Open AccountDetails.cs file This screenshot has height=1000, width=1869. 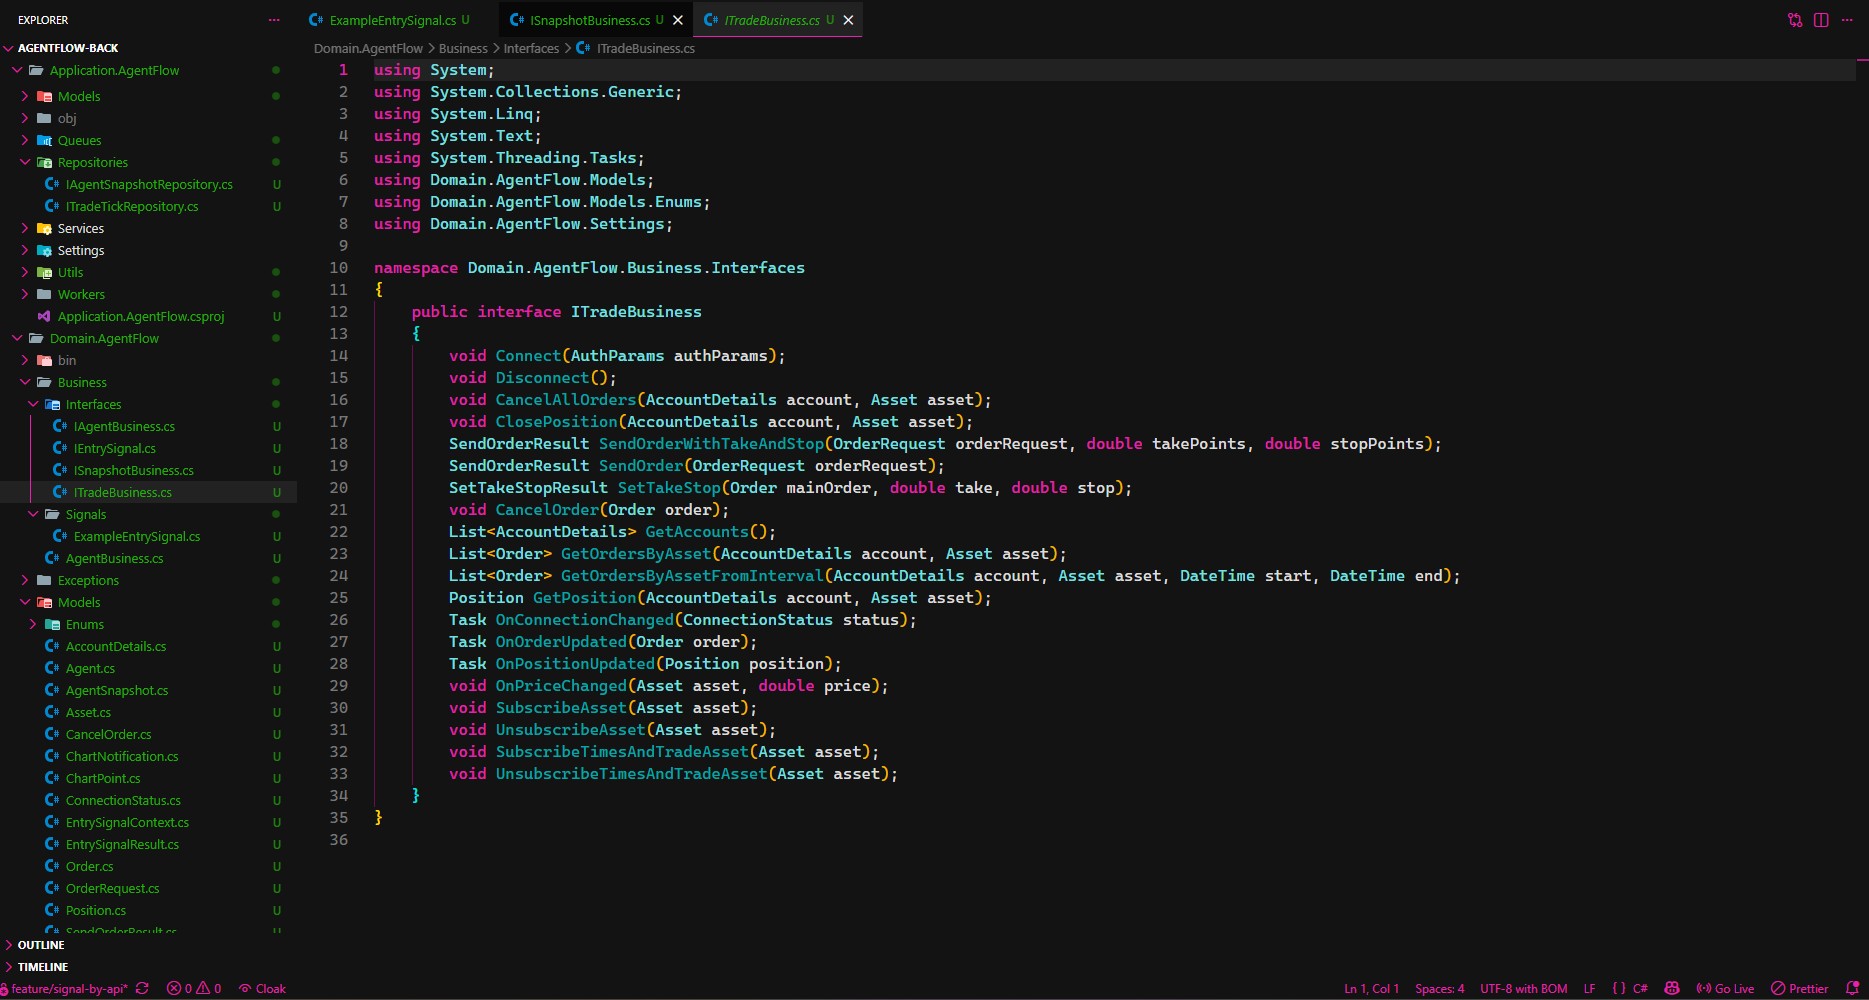point(148,646)
